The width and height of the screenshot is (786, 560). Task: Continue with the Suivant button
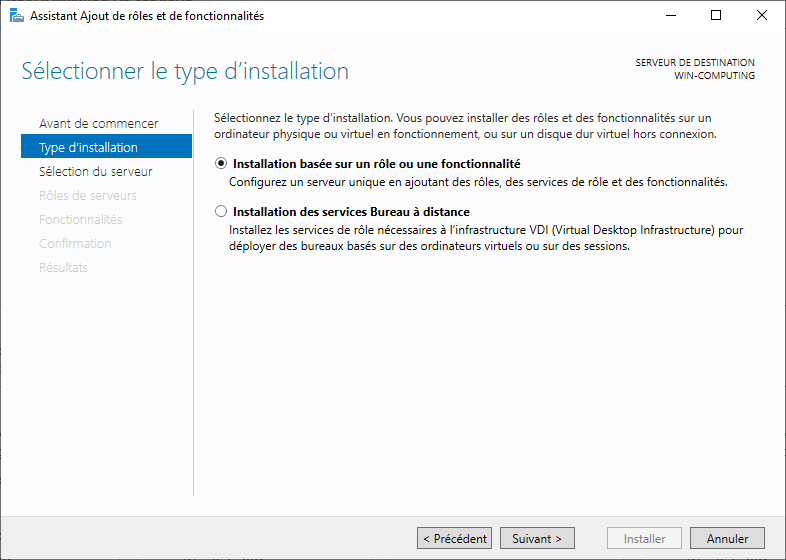[x=537, y=539]
